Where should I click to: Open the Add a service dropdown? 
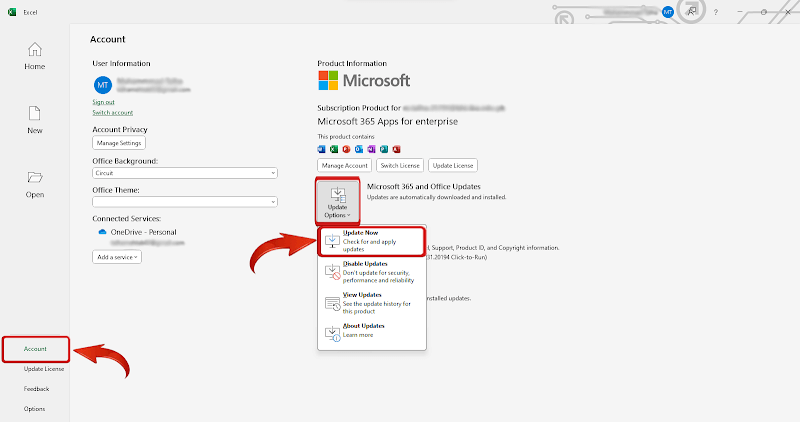click(x=117, y=257)
